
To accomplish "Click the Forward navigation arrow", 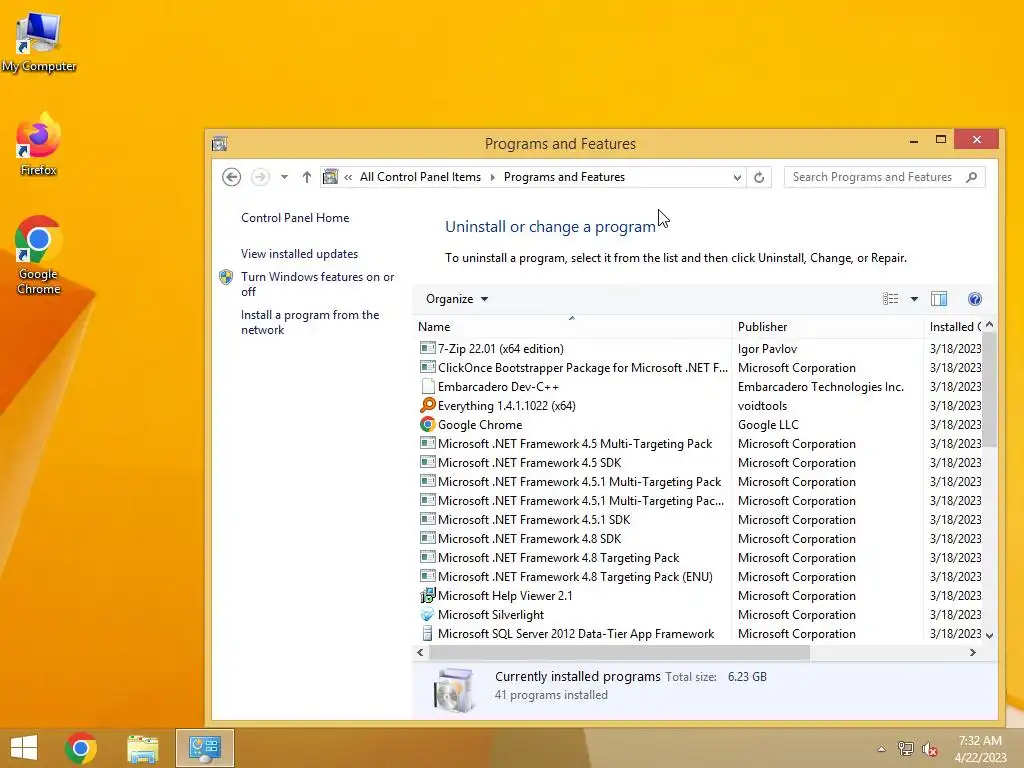I will (260, 177).
